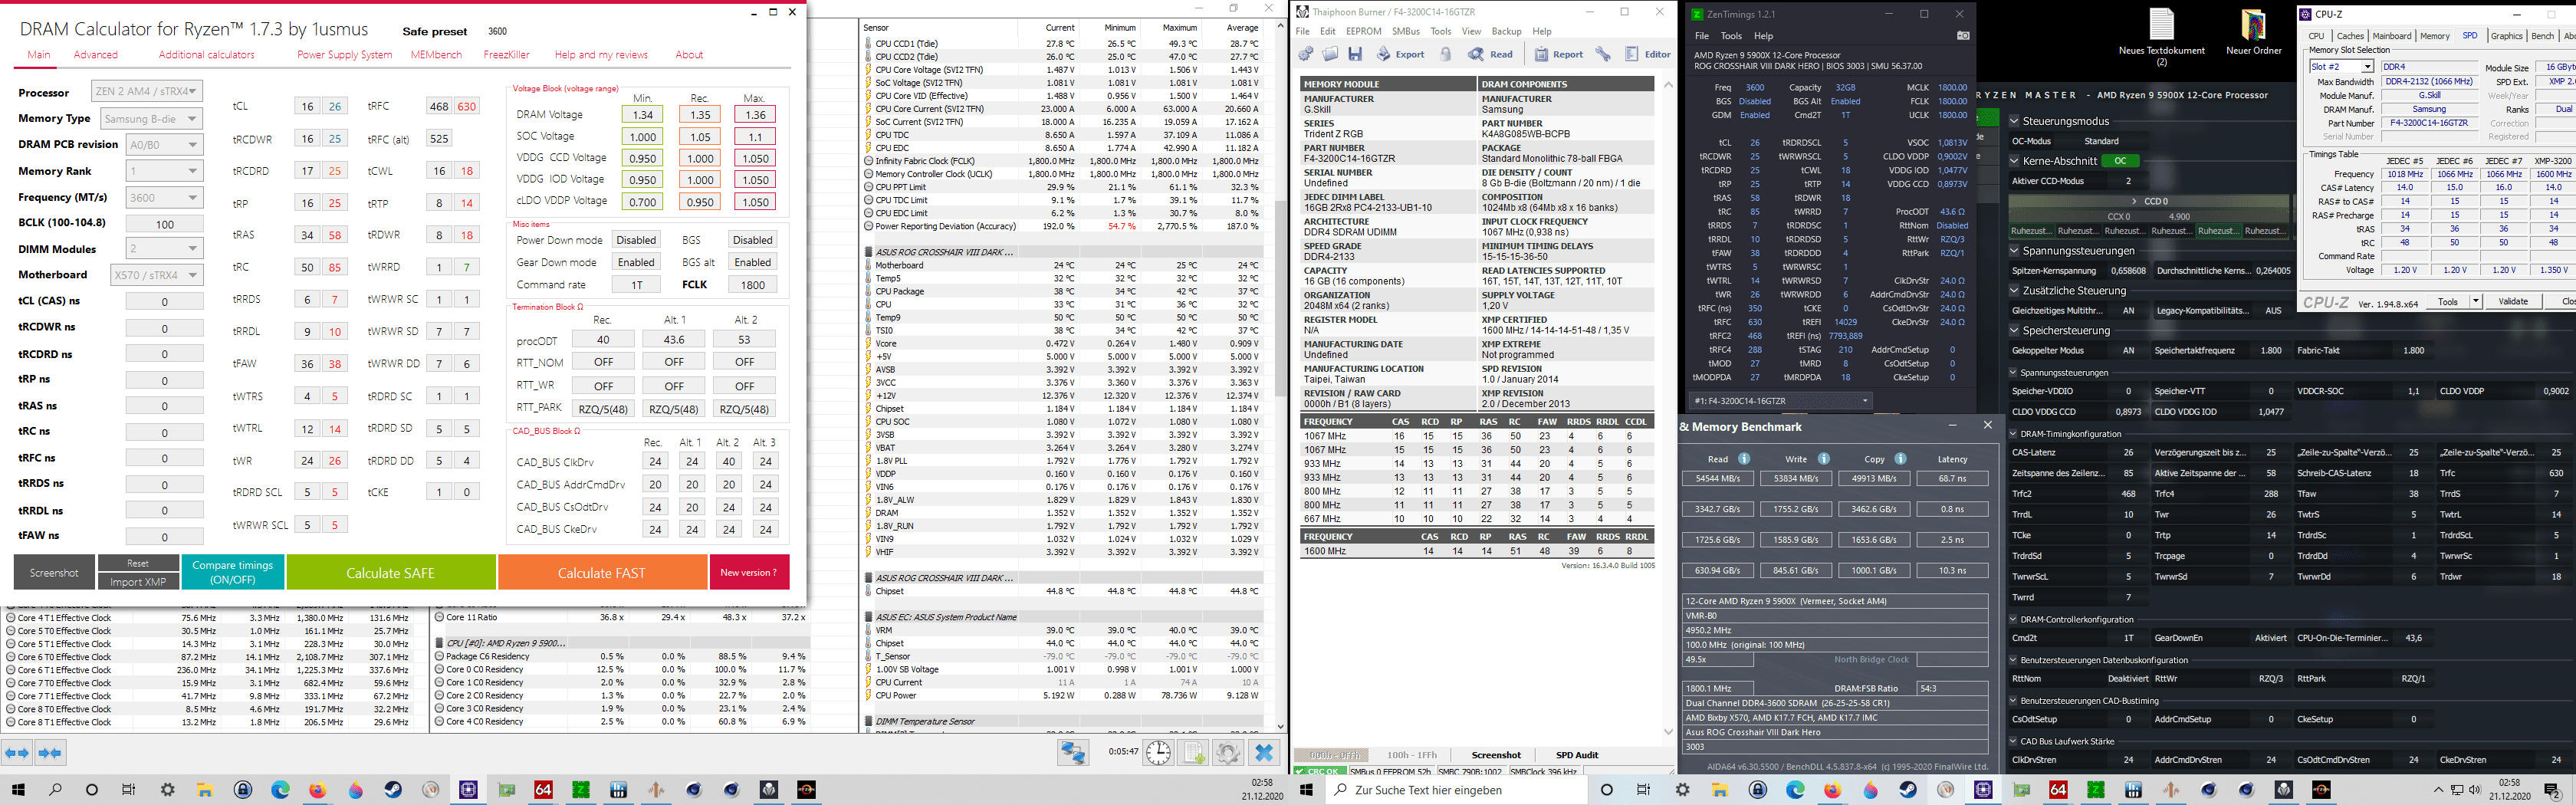
Task: Open notification center icon in the system tray
Action: coord(2552,790)
